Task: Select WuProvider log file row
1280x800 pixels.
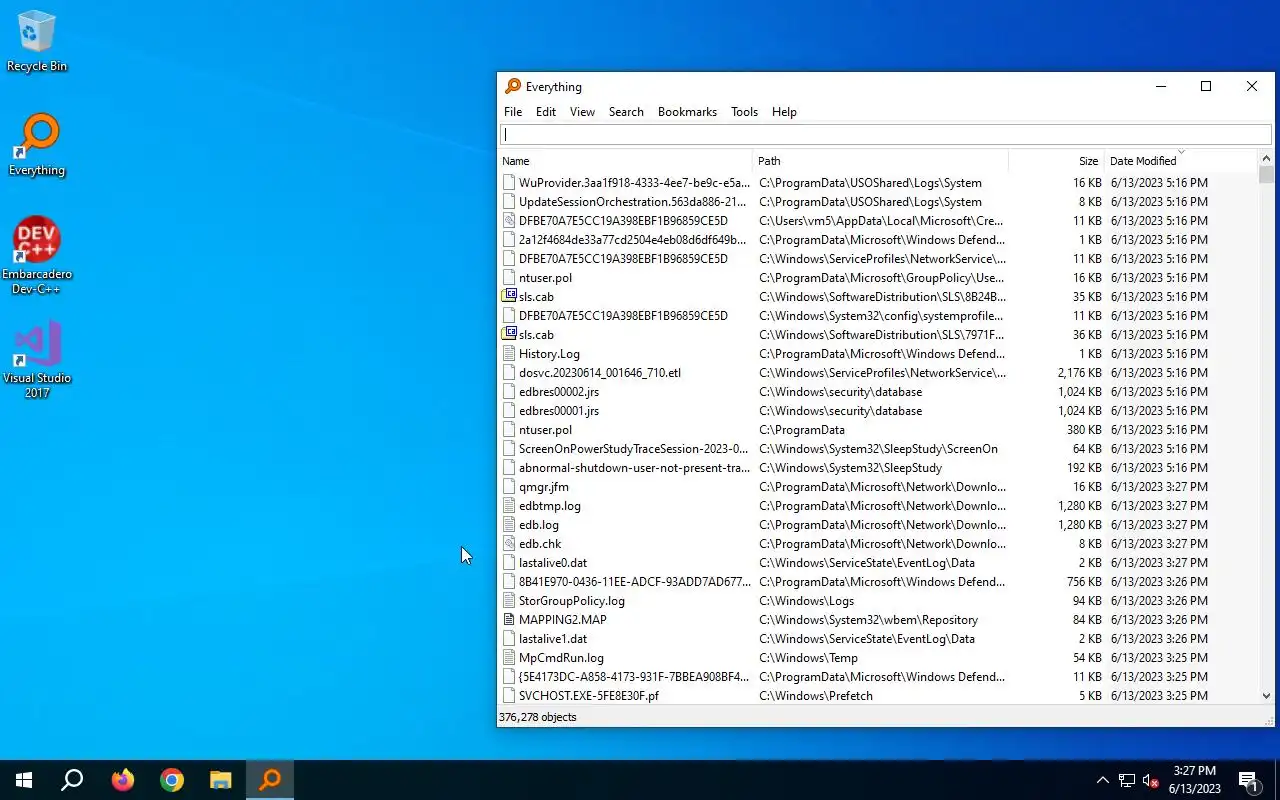Action: coord(878,183)
